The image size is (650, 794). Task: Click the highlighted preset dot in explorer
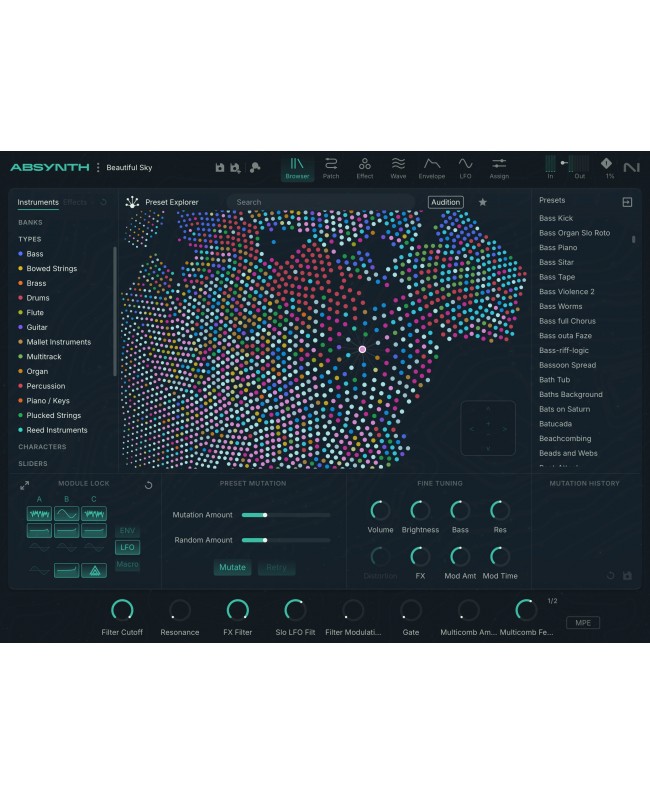pyautogui.click(x=362, y=349)
